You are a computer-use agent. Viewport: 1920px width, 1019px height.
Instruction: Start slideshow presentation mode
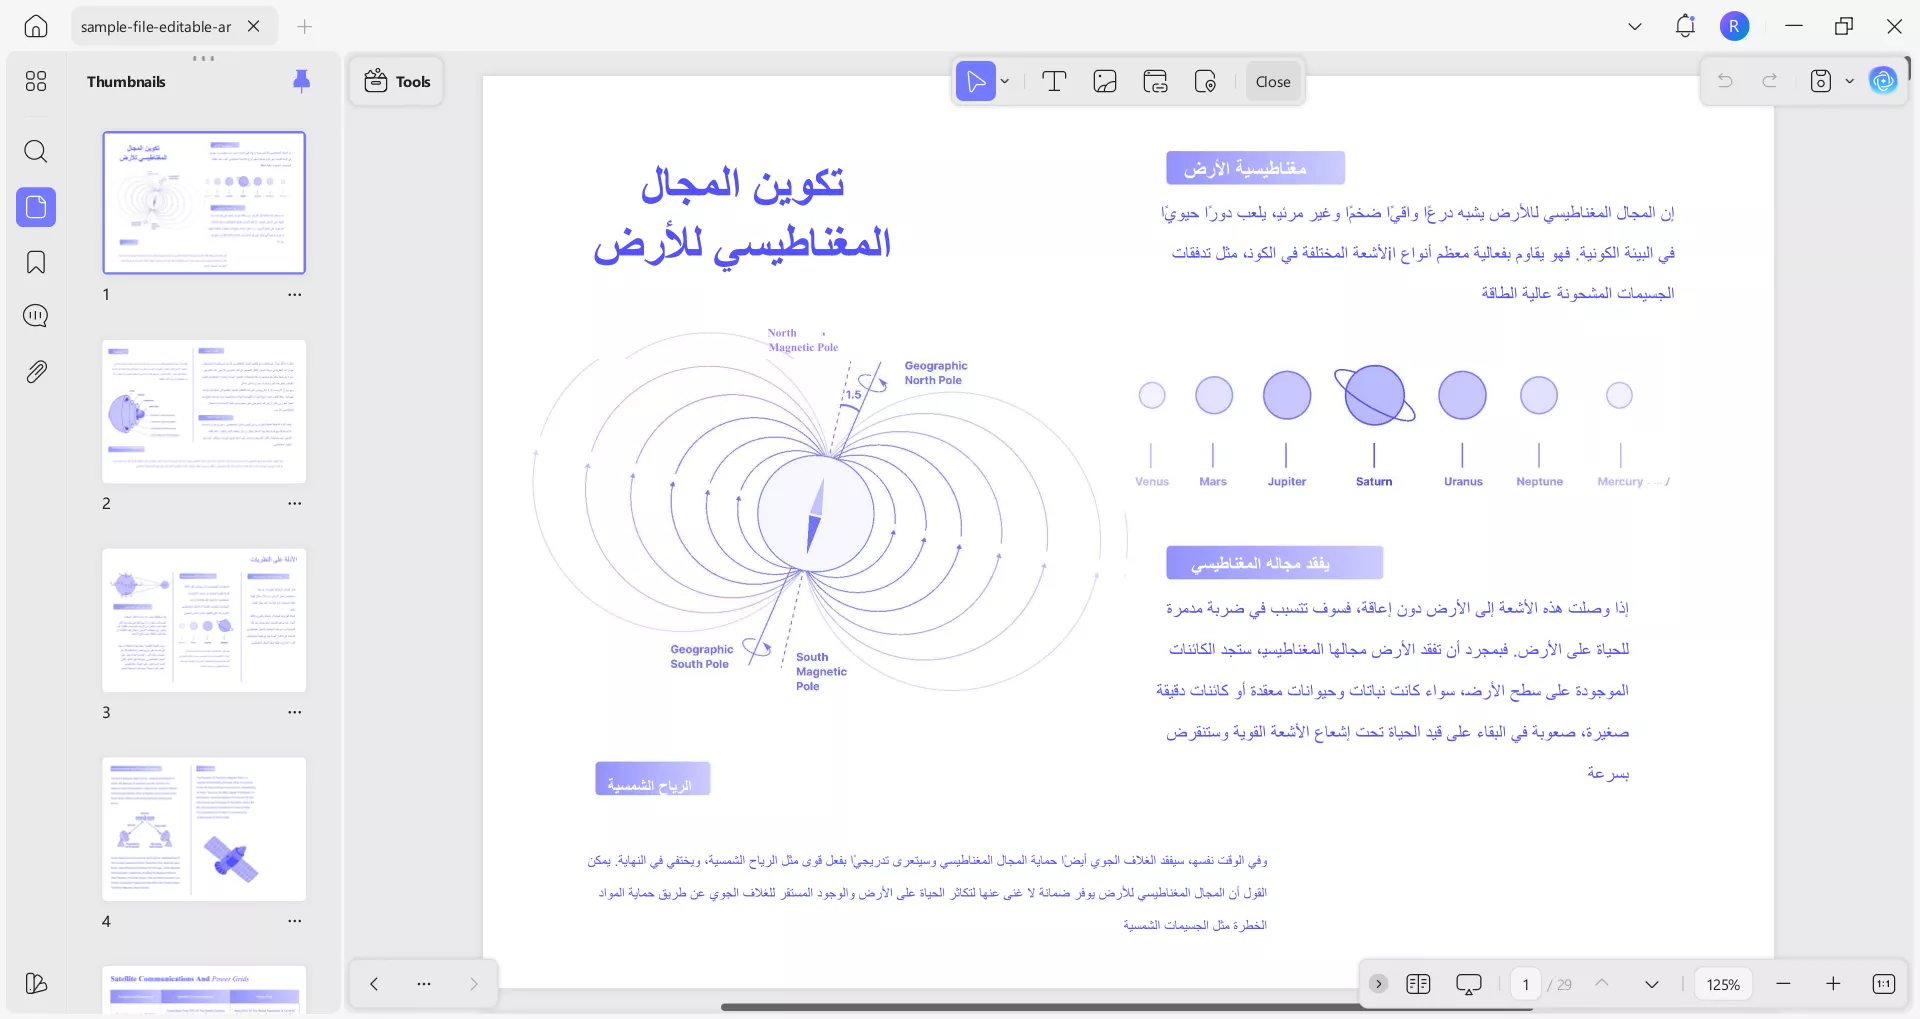(1469, 984)
